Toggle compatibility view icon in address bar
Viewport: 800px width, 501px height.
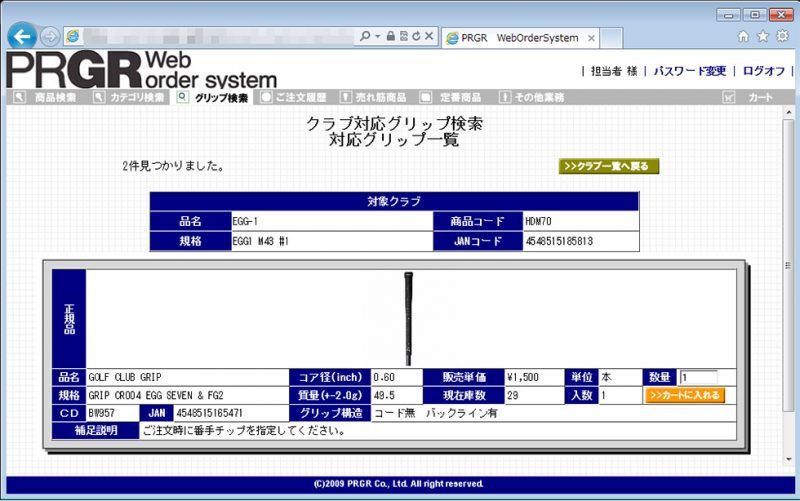pos(404,36)
